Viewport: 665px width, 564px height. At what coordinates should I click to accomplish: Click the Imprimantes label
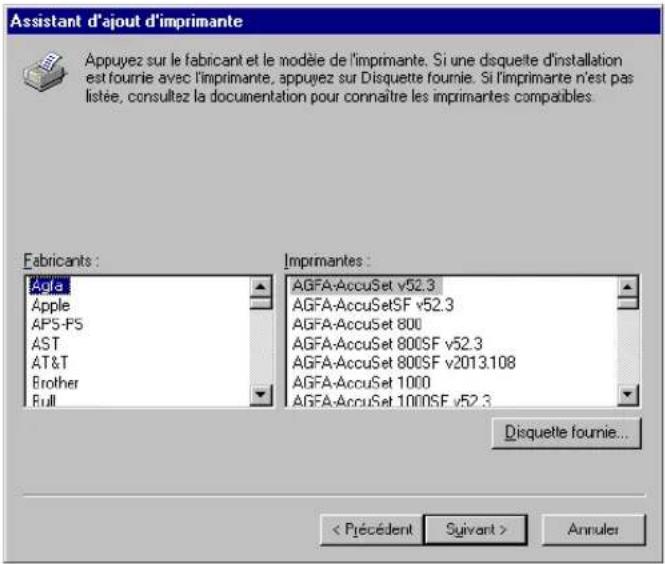(x=327, y=260)
